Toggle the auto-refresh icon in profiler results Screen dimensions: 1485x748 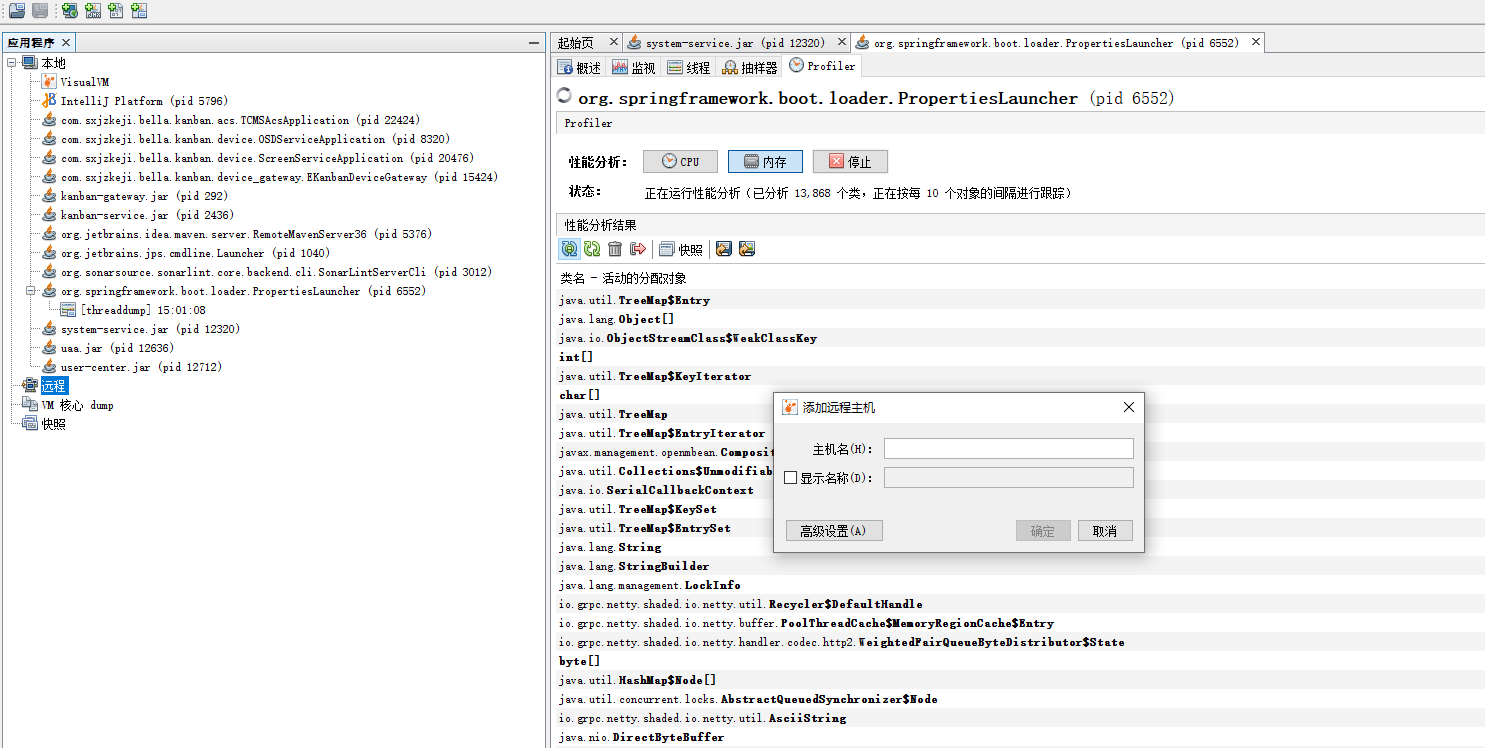coord(568,248)
